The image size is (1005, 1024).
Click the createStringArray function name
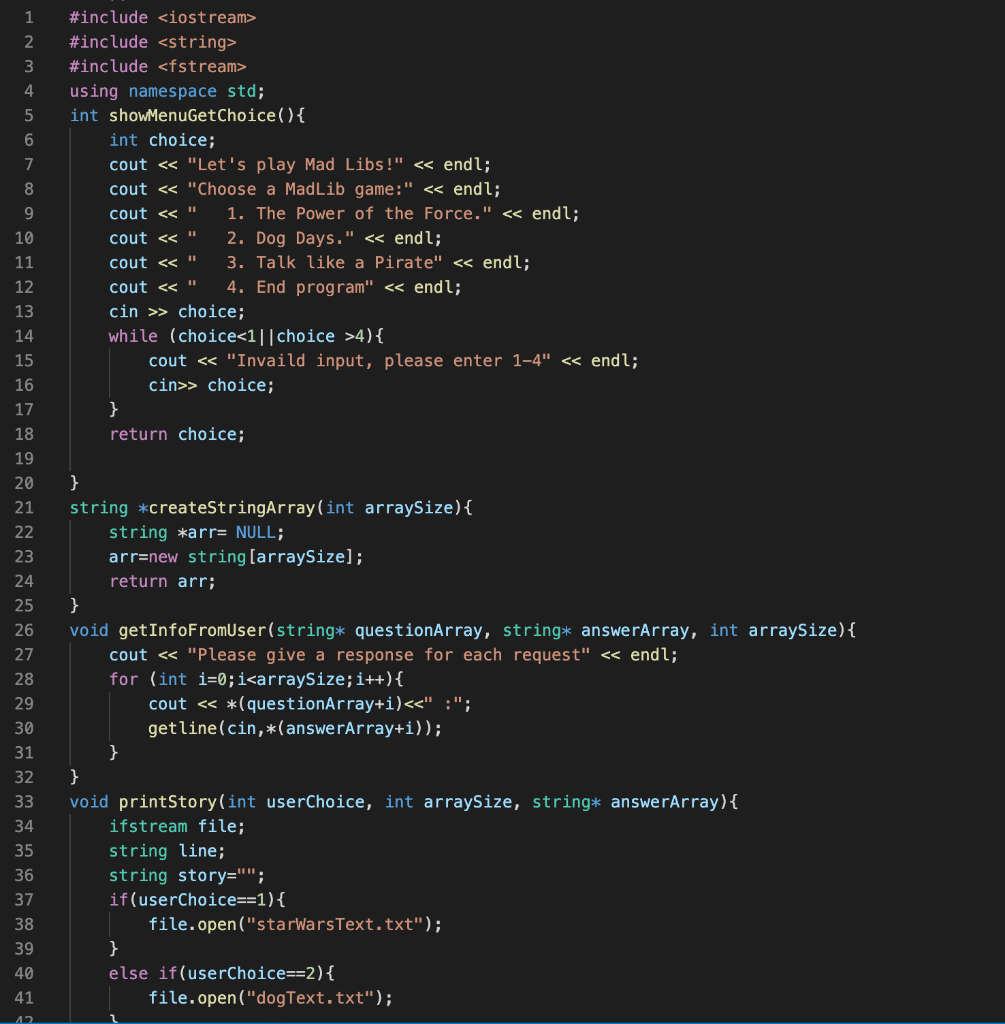point(232,507)
